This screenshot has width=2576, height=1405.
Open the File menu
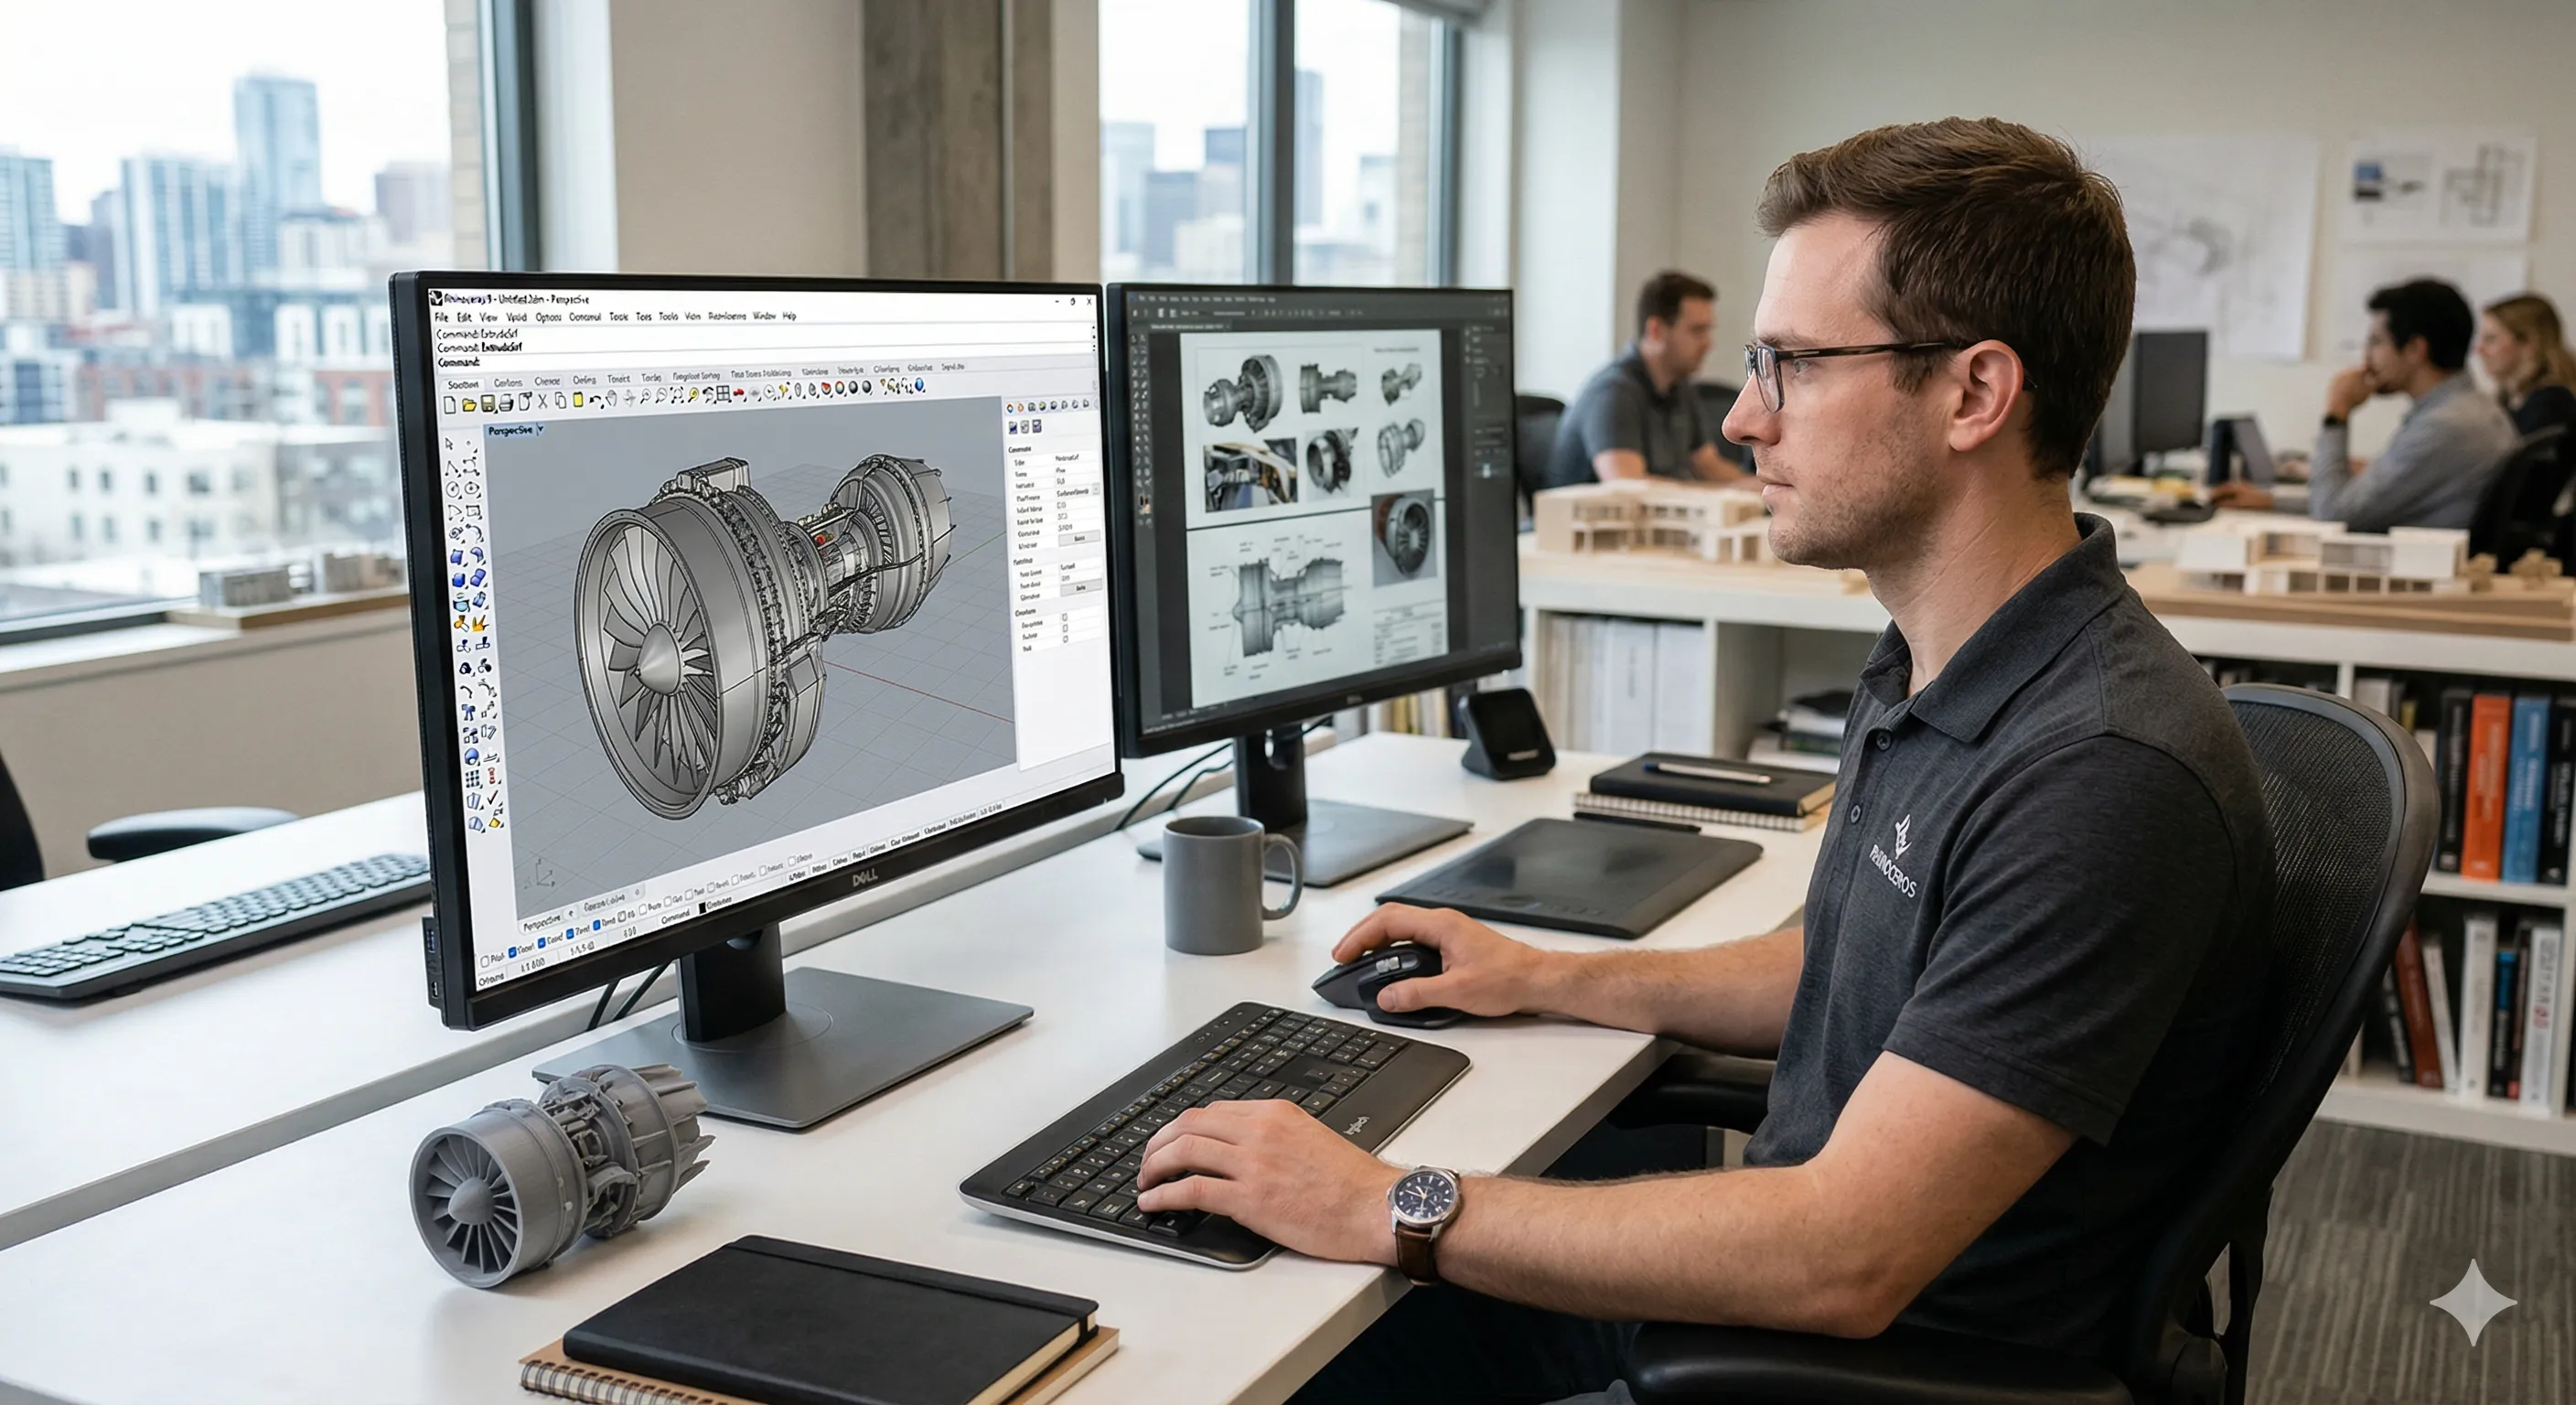coord(441,317)
